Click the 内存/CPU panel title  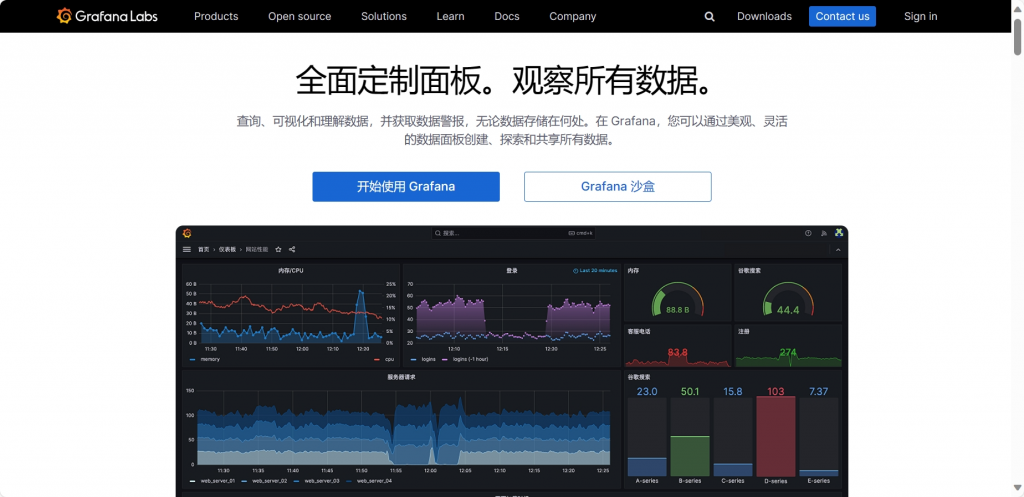click(291, 270)
